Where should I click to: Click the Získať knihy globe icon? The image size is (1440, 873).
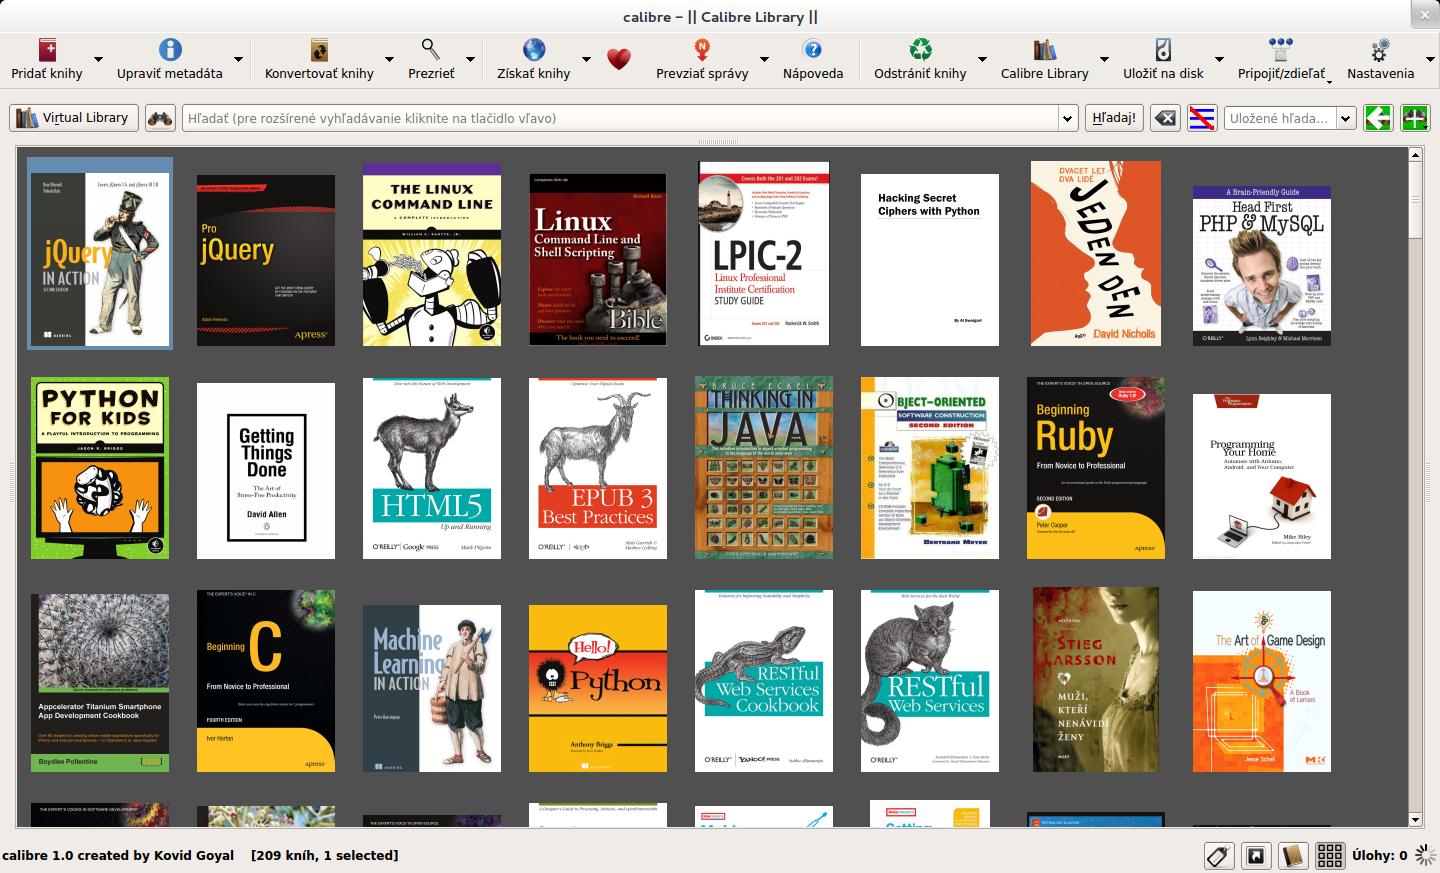point(534,50)
